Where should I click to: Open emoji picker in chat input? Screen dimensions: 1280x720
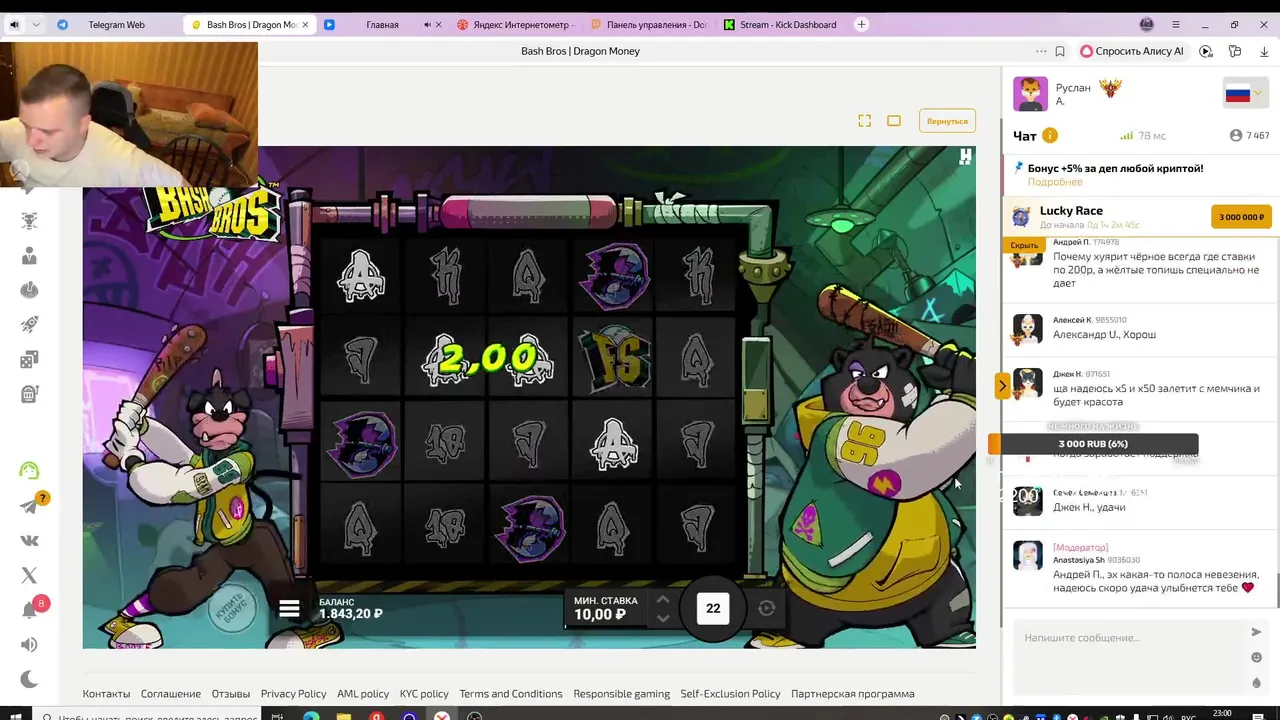[1256, 657]
